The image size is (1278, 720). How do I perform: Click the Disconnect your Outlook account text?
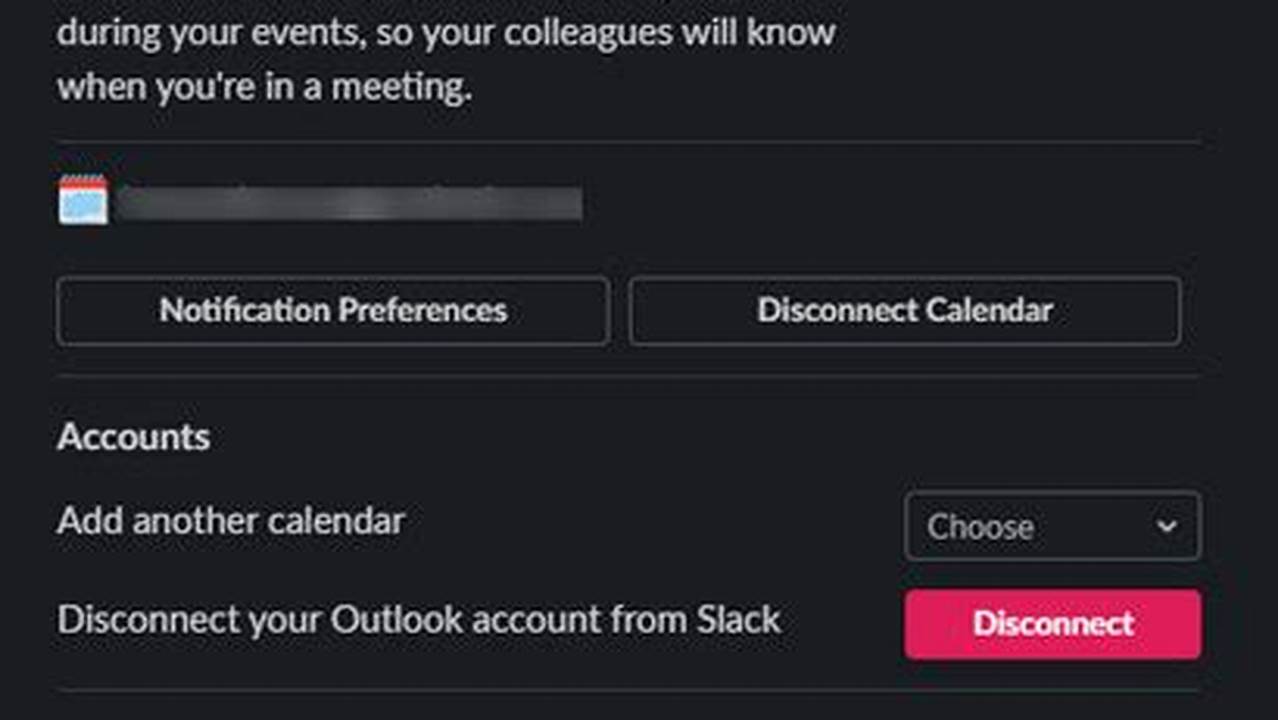[419, 620]
